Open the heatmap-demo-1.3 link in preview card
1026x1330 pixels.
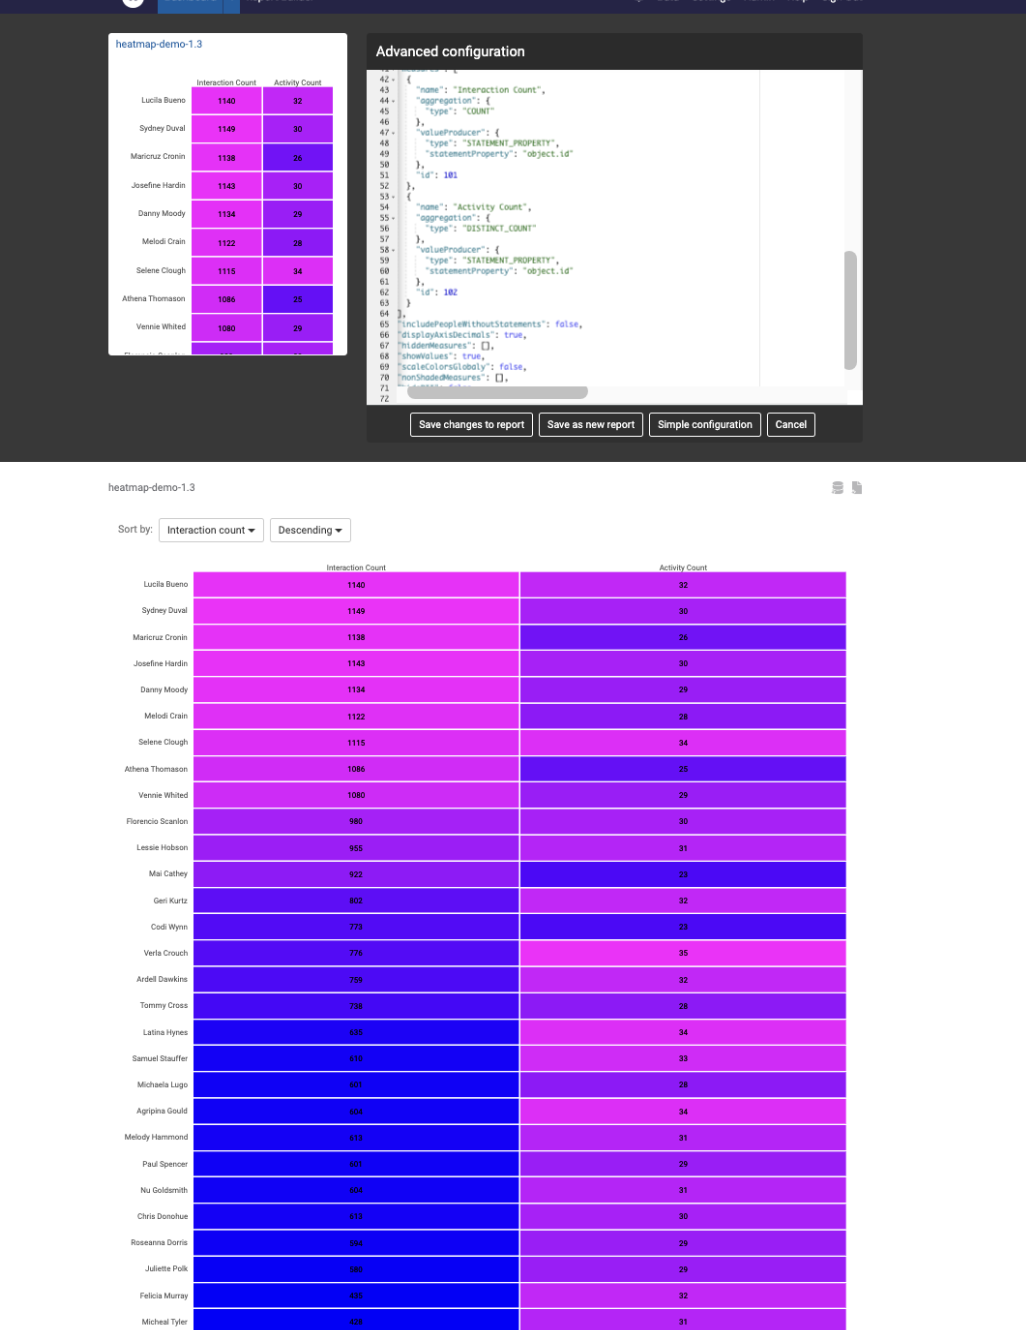tap(159, 44)
